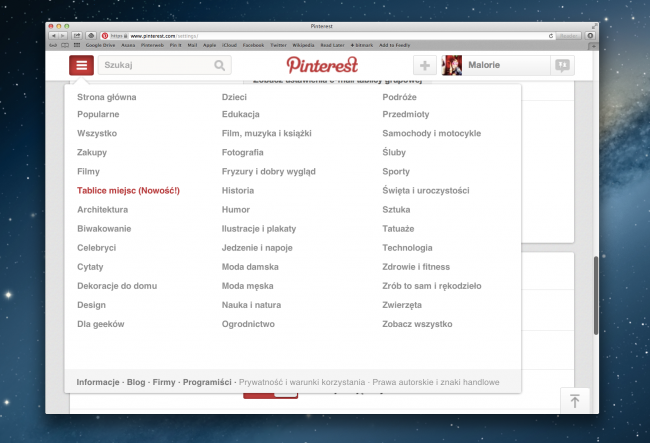Select Film, muzyka i książki category
This screenshot has width=650, height=443.
point(267,133)
